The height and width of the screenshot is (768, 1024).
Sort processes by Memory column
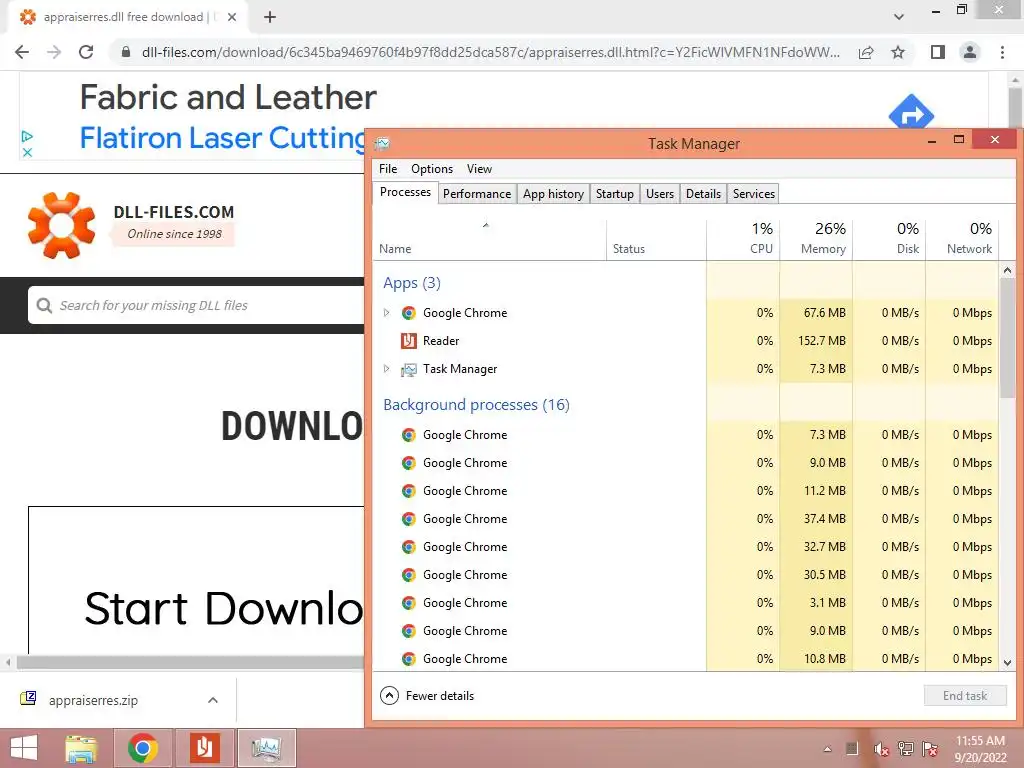pos(816,240)
